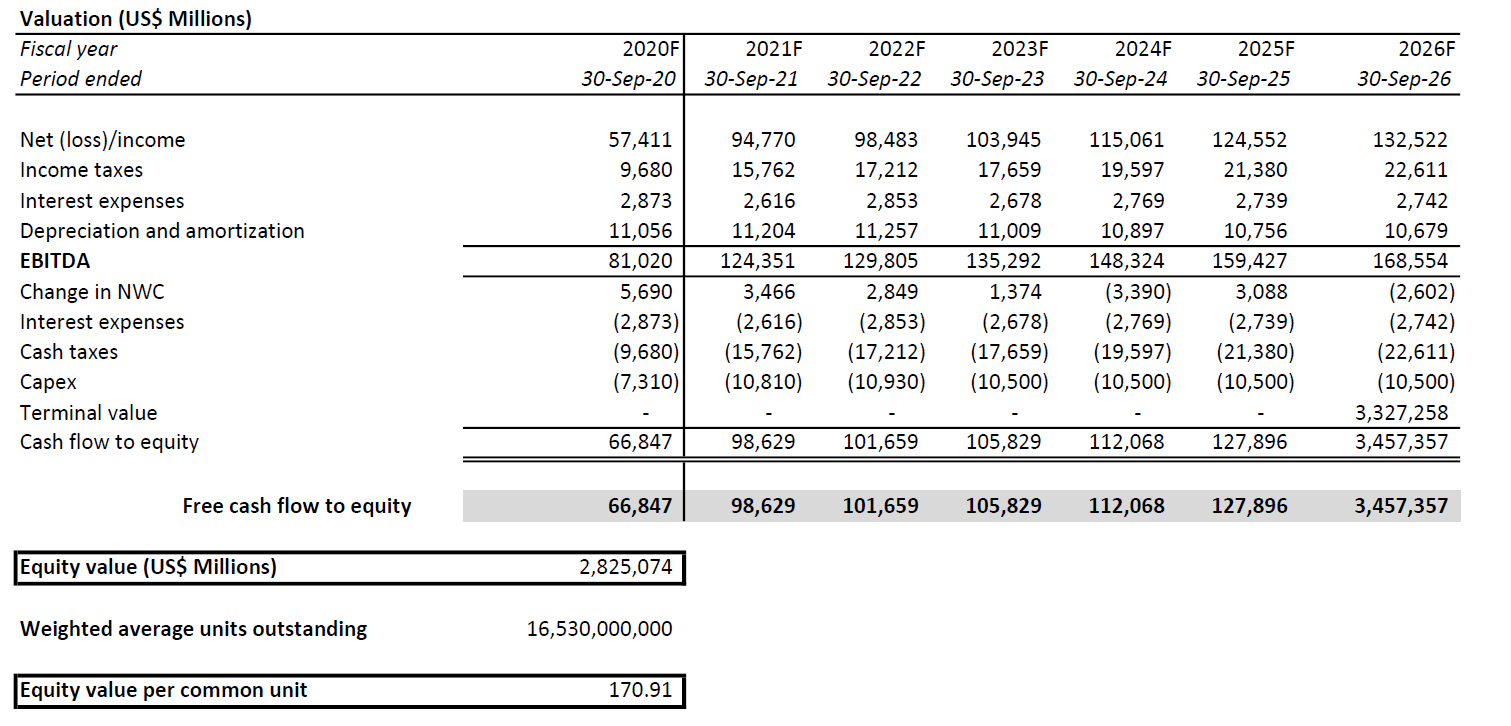Screen dimensions: 1511x726
Task: Select the 2023F column header
Action: 1018,48
